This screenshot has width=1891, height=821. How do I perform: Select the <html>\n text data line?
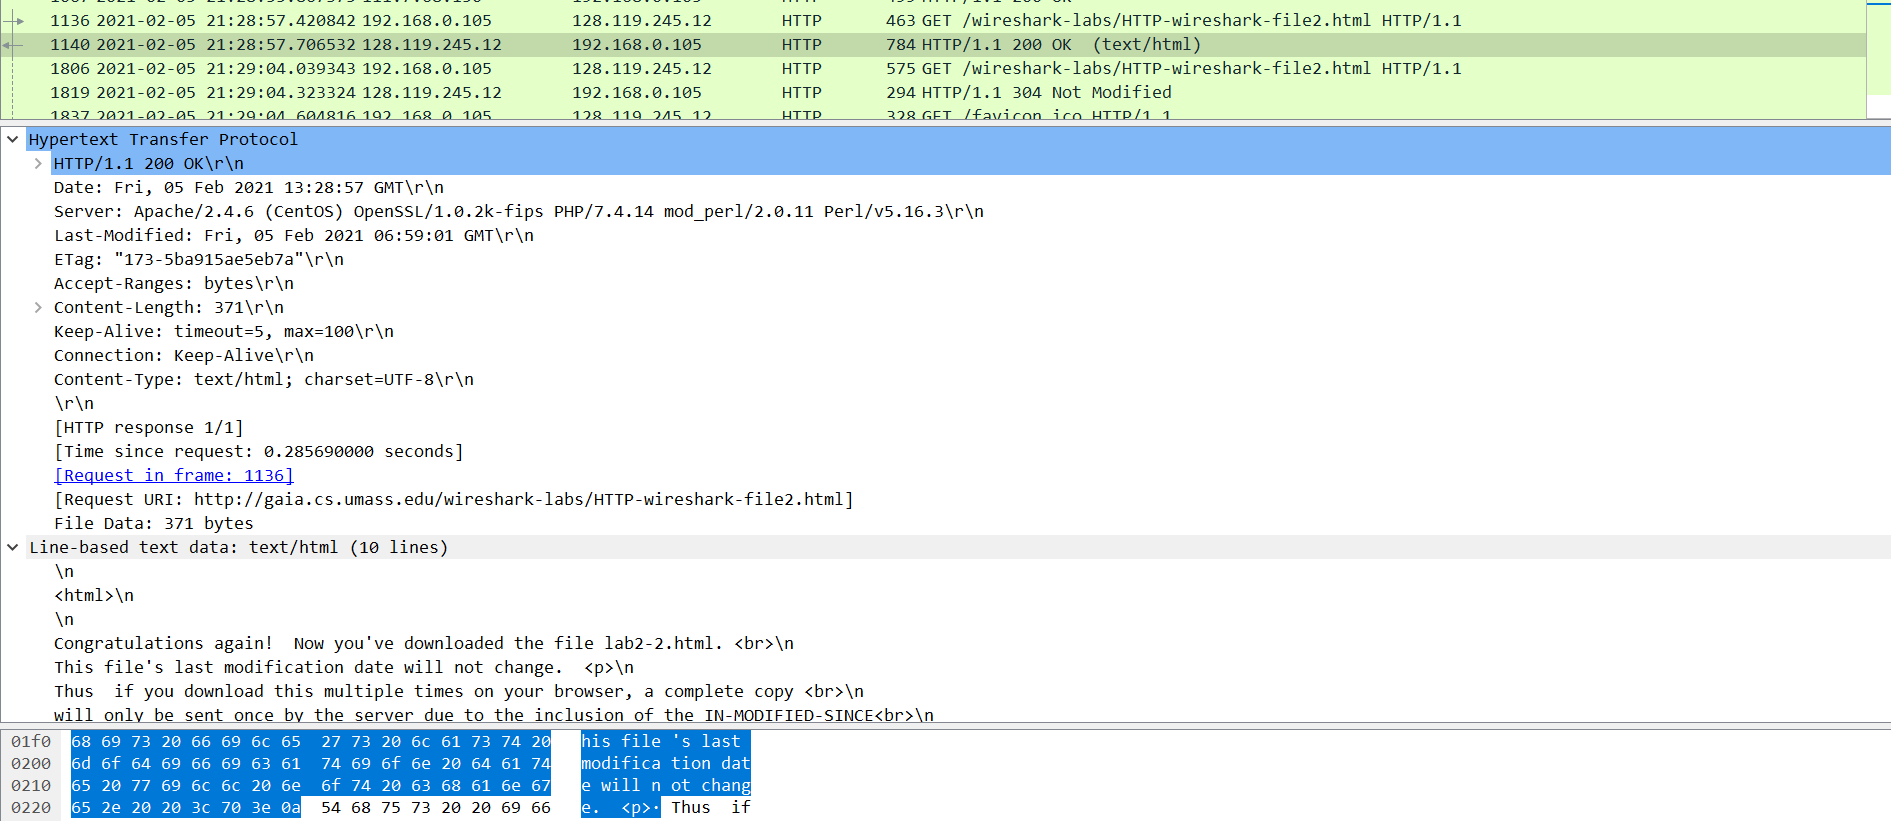point(94,595)
